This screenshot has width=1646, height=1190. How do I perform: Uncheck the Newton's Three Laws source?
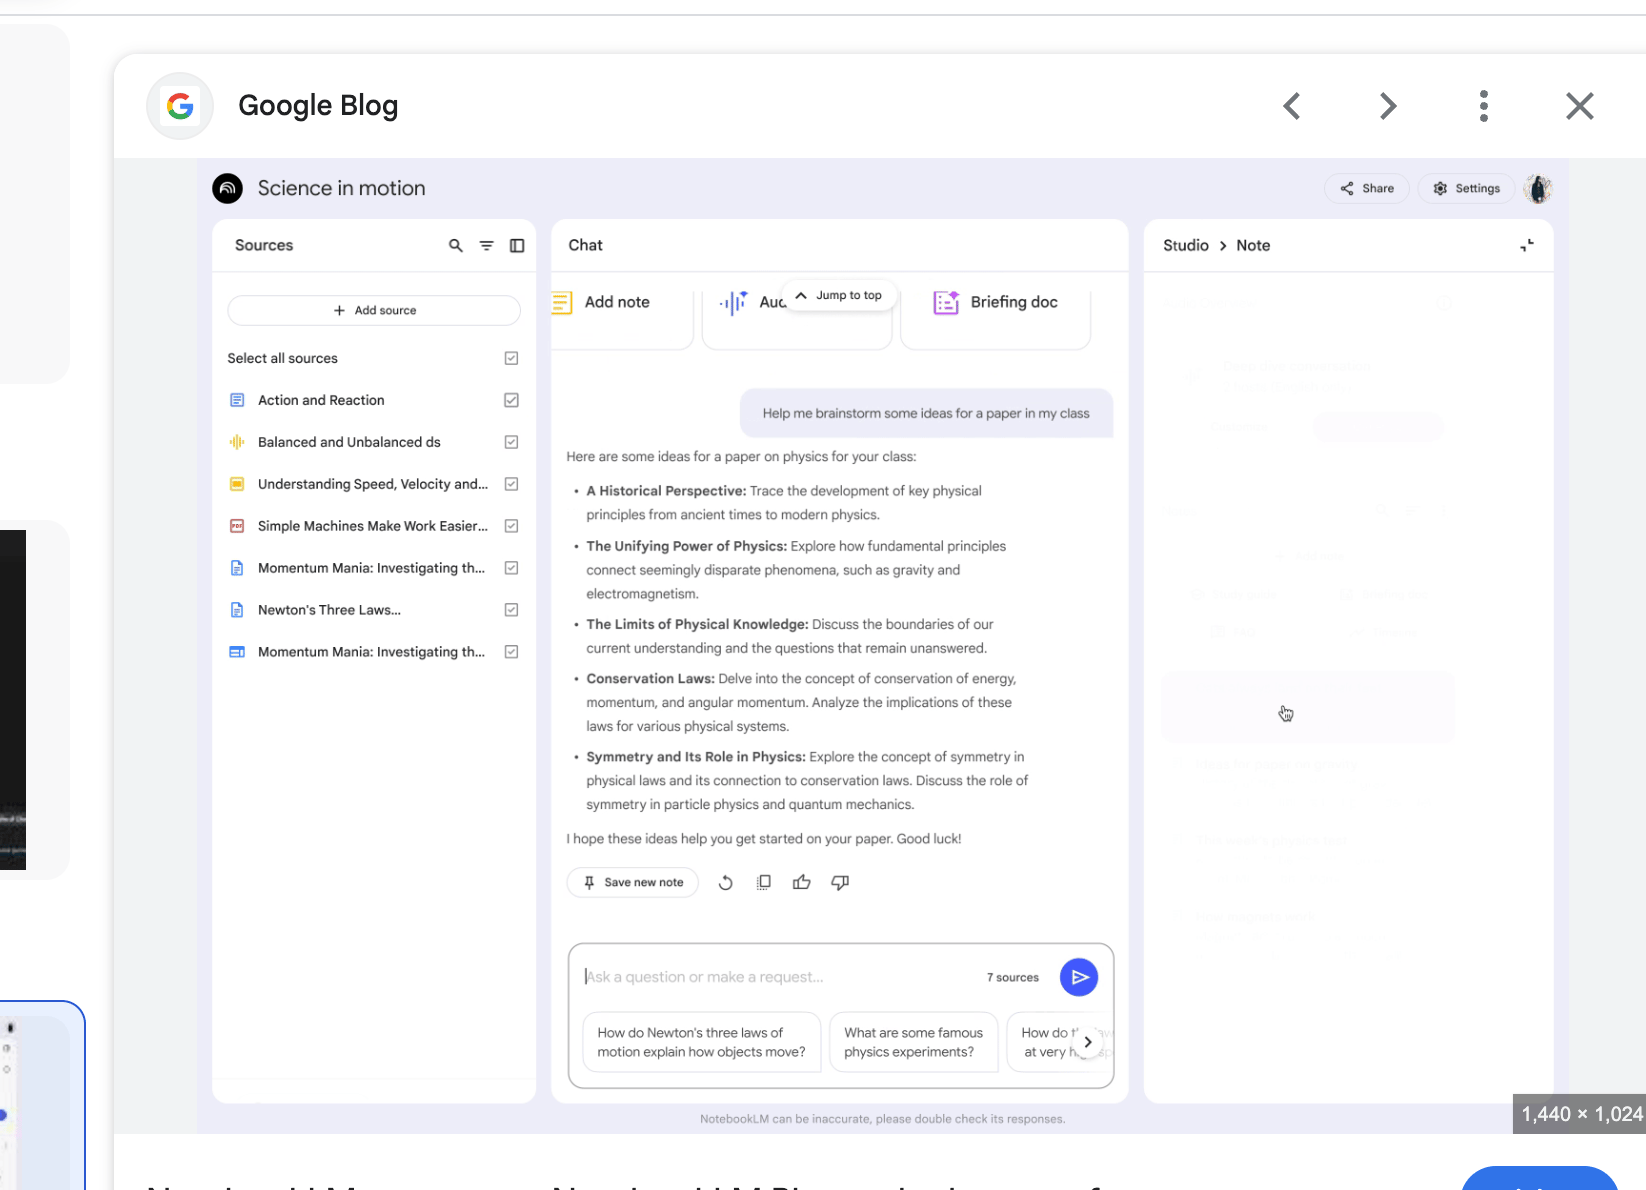pyautogui.click(x=511, y=610)
